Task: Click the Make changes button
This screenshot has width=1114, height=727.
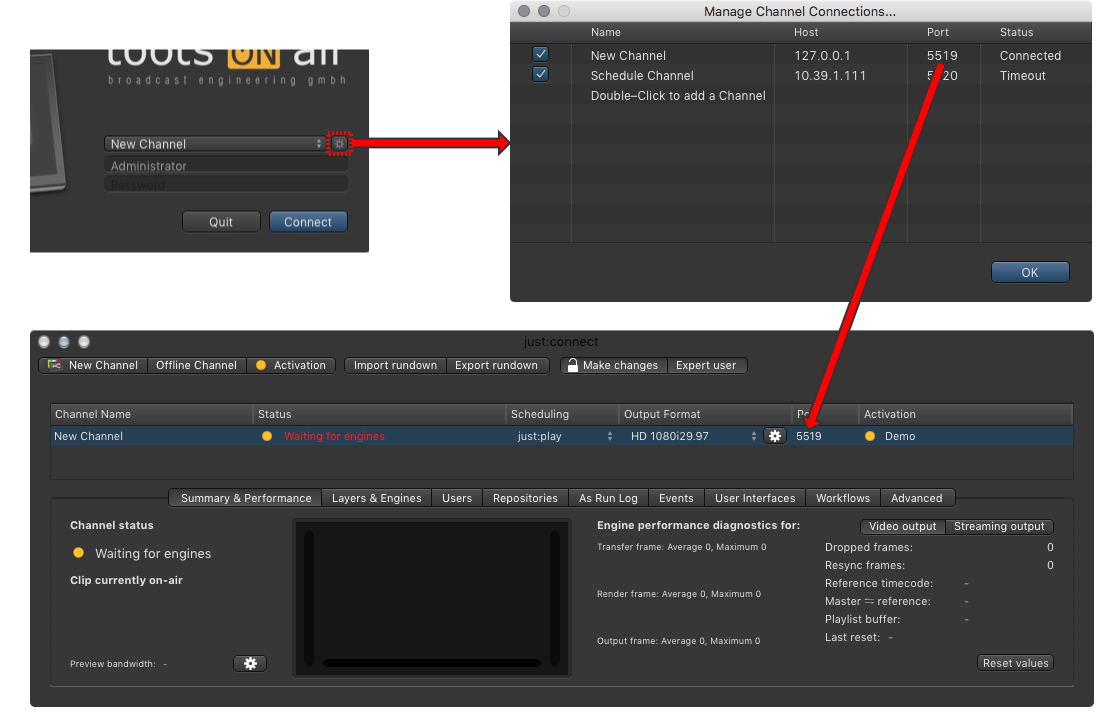Action: point(613,365)
